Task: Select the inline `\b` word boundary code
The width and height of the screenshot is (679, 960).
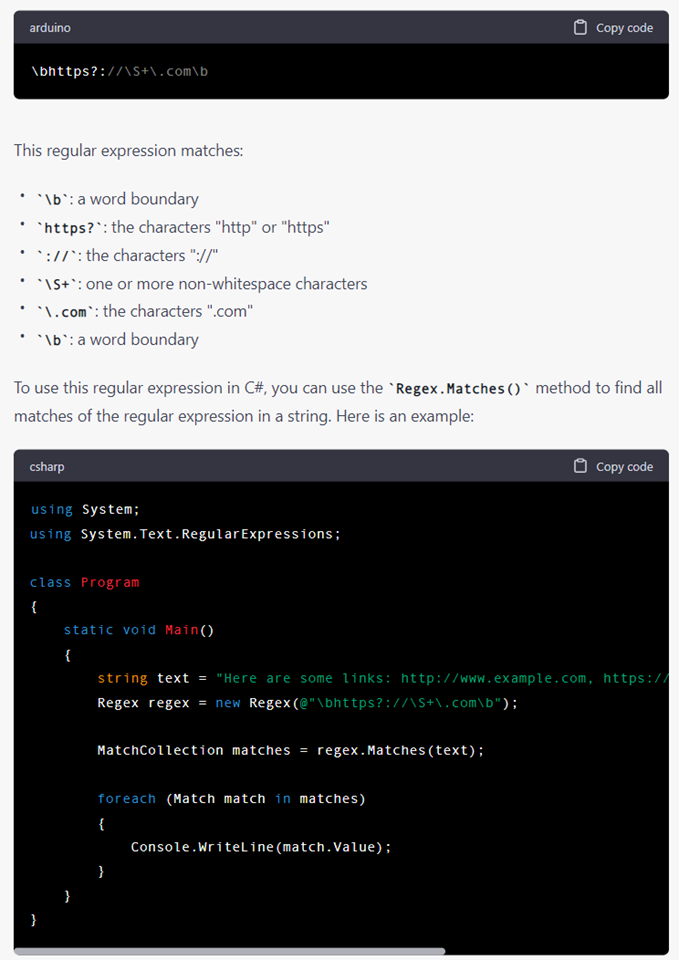Action: tap(52, 198)
